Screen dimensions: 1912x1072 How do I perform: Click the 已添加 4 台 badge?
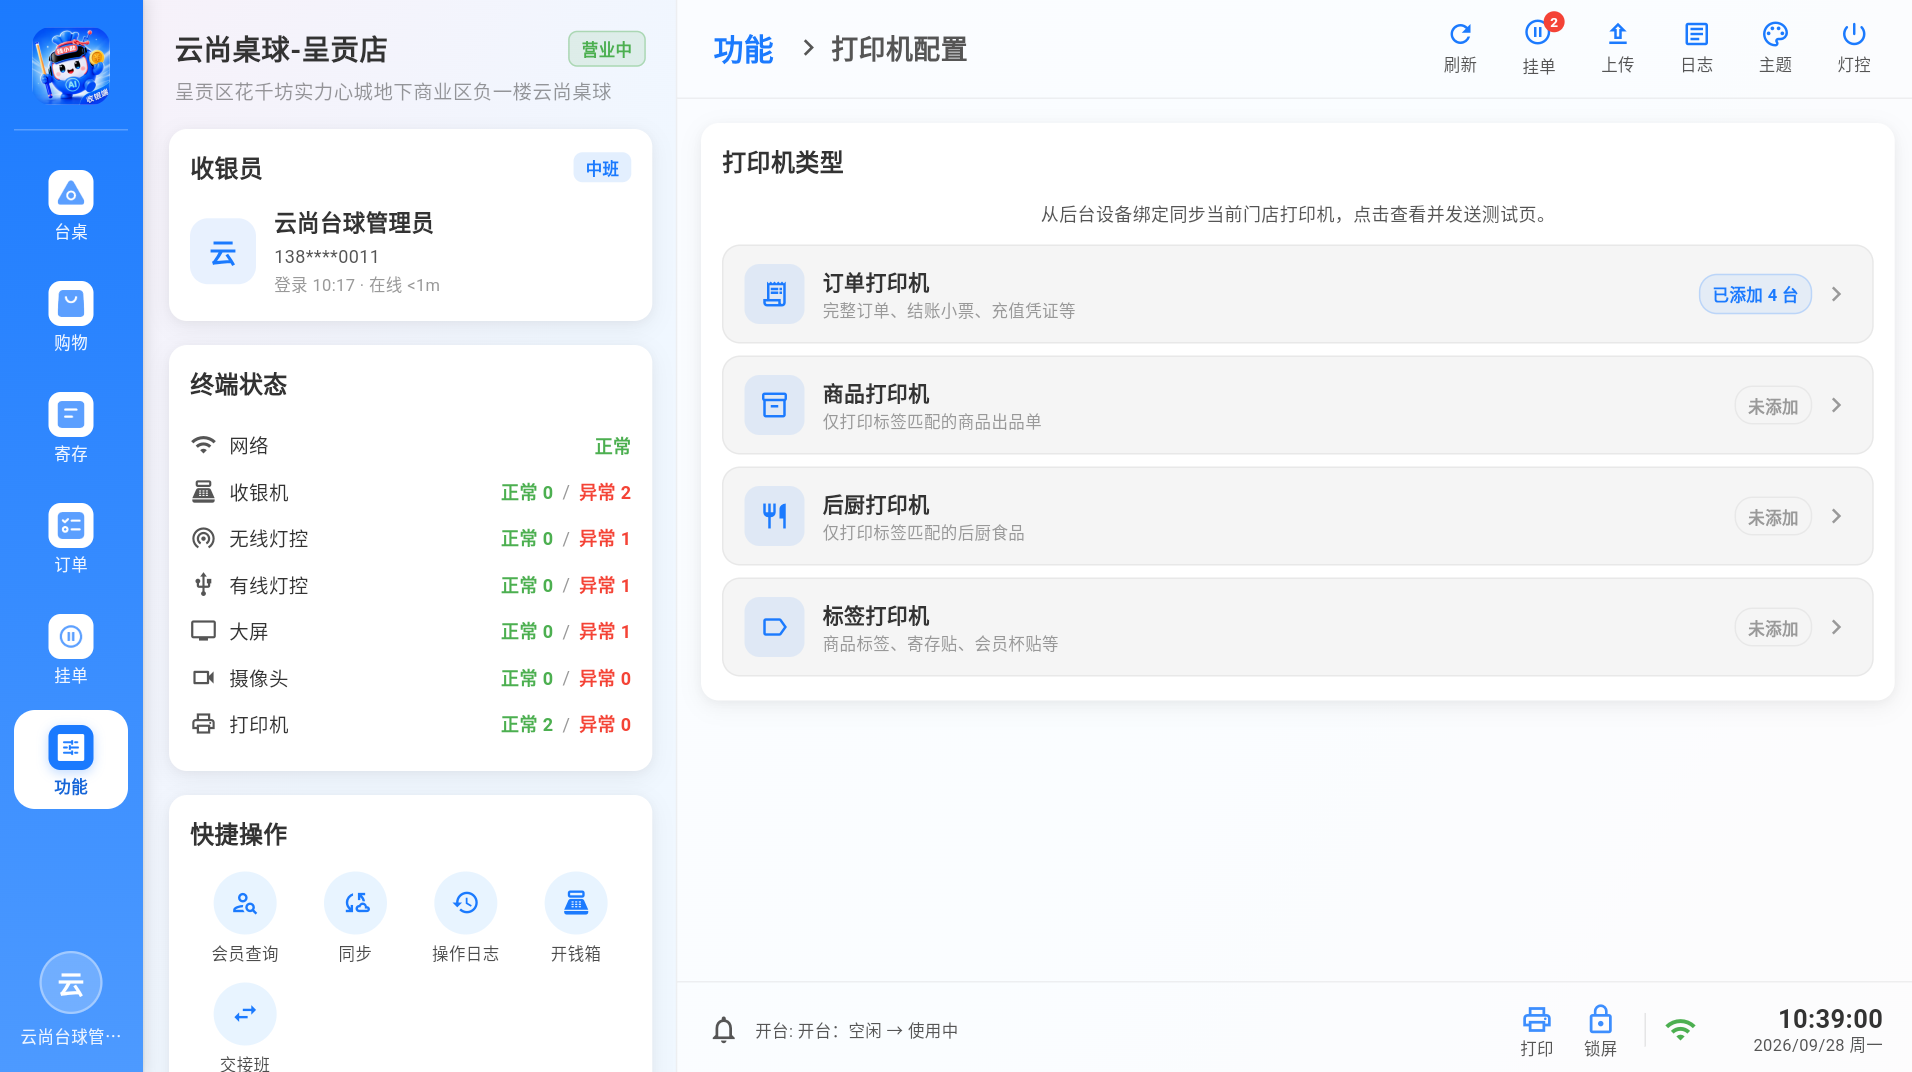[x=1755, y=295]
